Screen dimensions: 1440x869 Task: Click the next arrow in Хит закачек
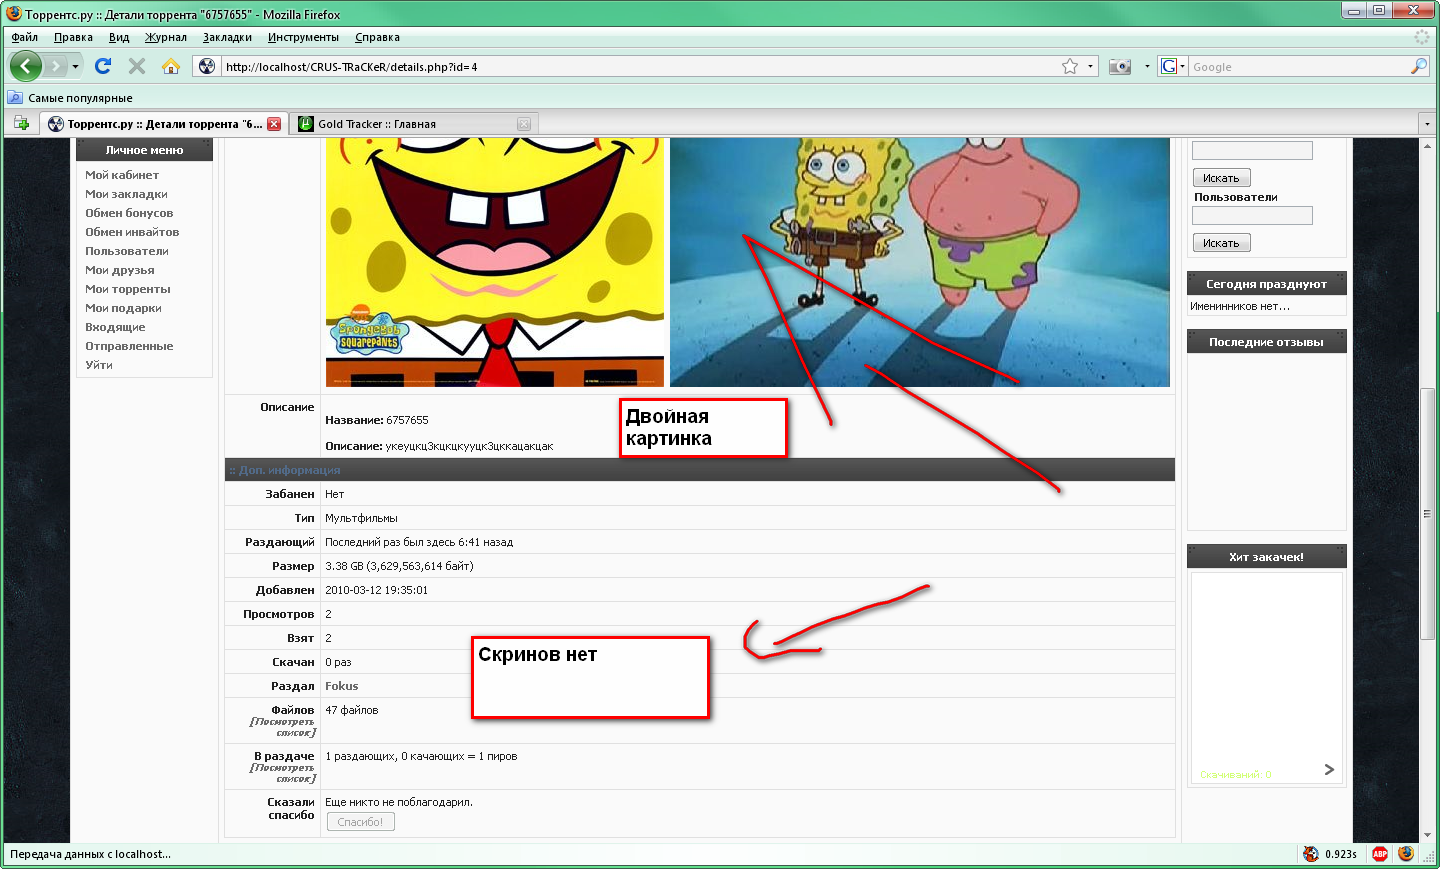(1329, 769)
